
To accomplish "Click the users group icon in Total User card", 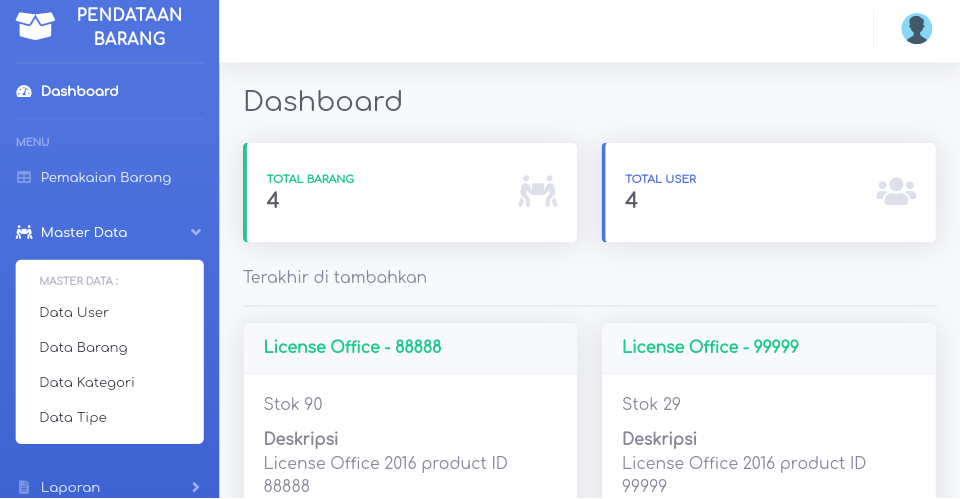I will [x=896, y=191].
